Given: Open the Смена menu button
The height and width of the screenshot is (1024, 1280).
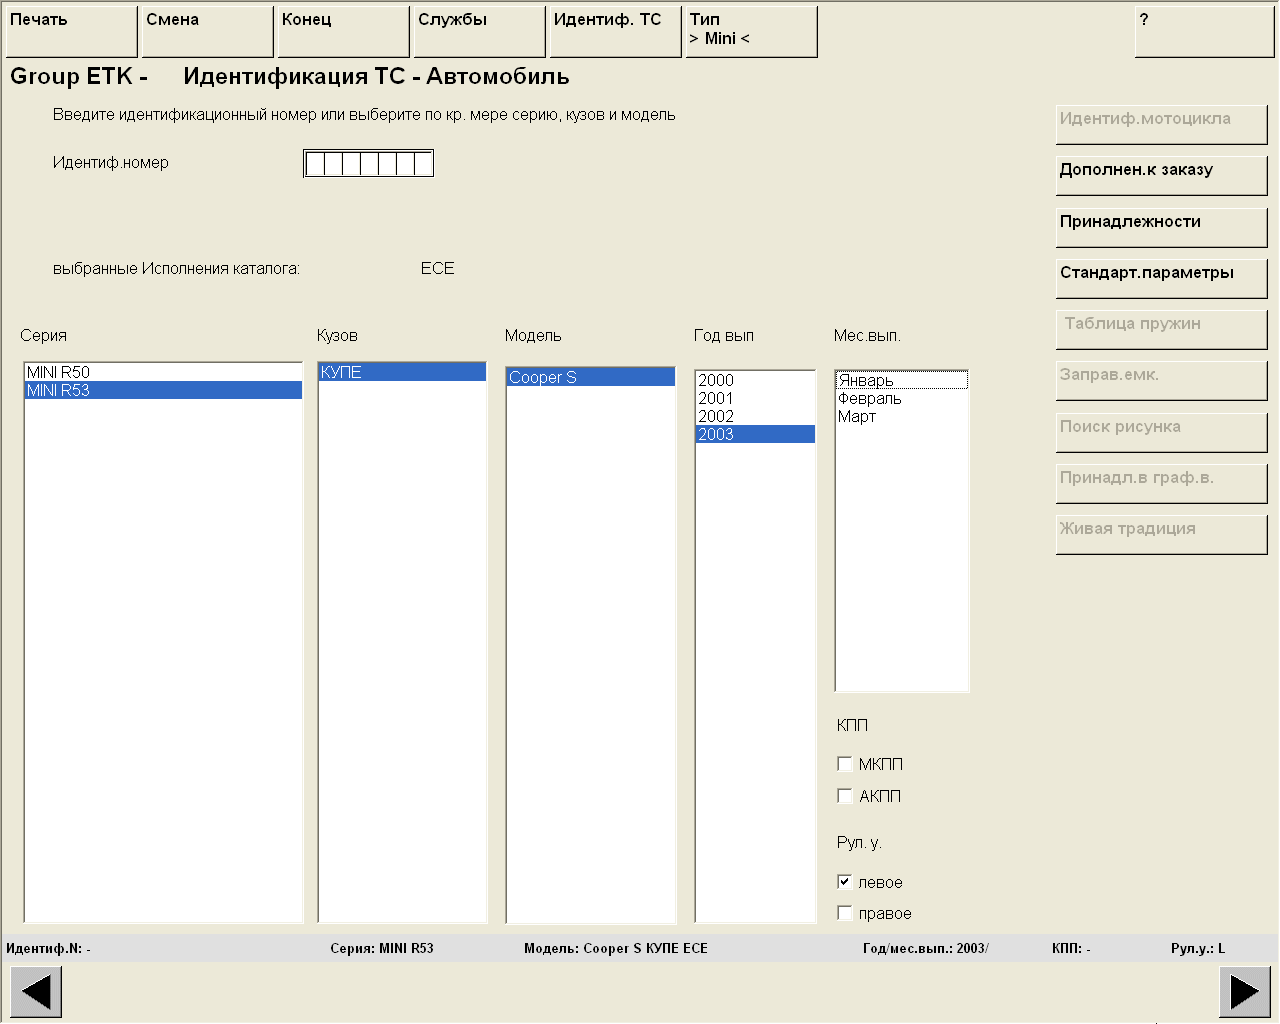Looking at the screenshot, I should (x=208, y=32).
